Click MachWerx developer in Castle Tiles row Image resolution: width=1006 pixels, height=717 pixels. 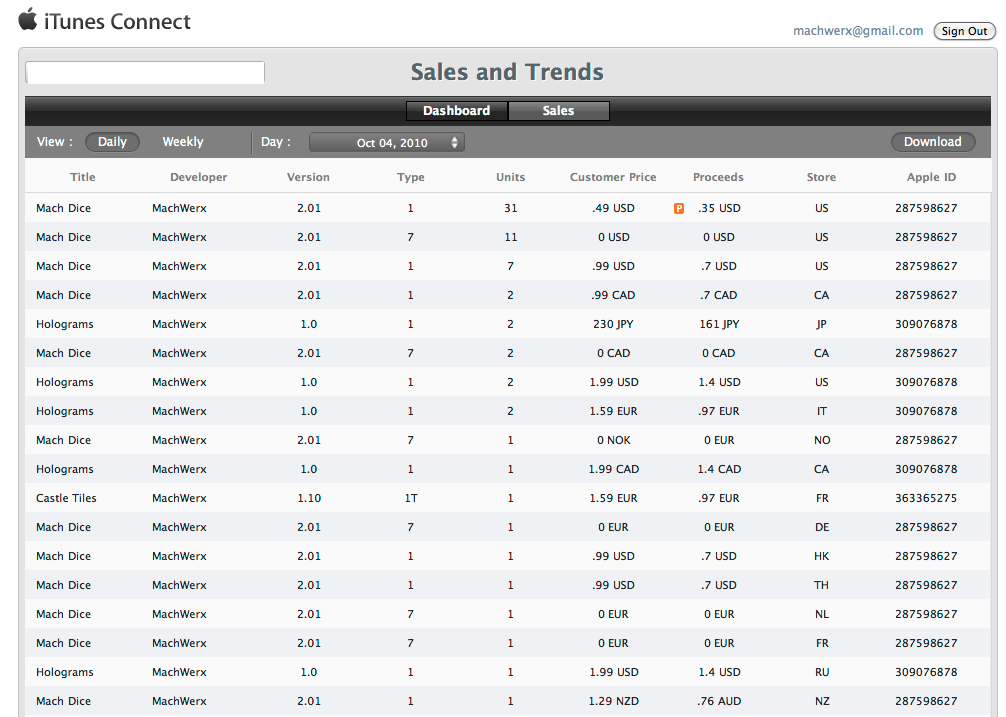tap(180, 498)
